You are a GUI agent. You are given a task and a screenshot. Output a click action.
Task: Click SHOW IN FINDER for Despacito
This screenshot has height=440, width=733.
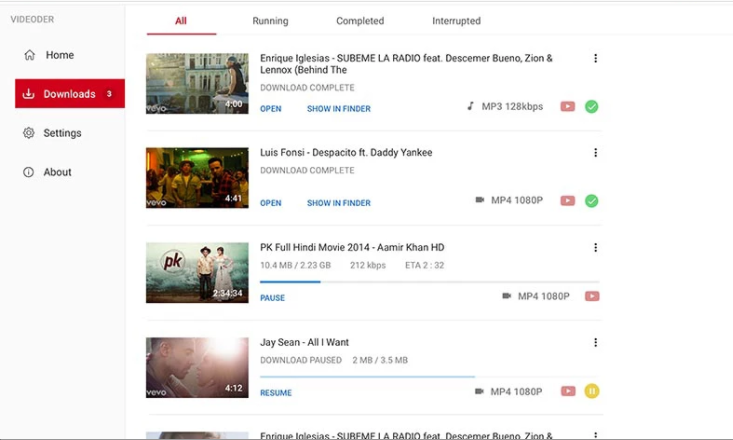point(339,203)
